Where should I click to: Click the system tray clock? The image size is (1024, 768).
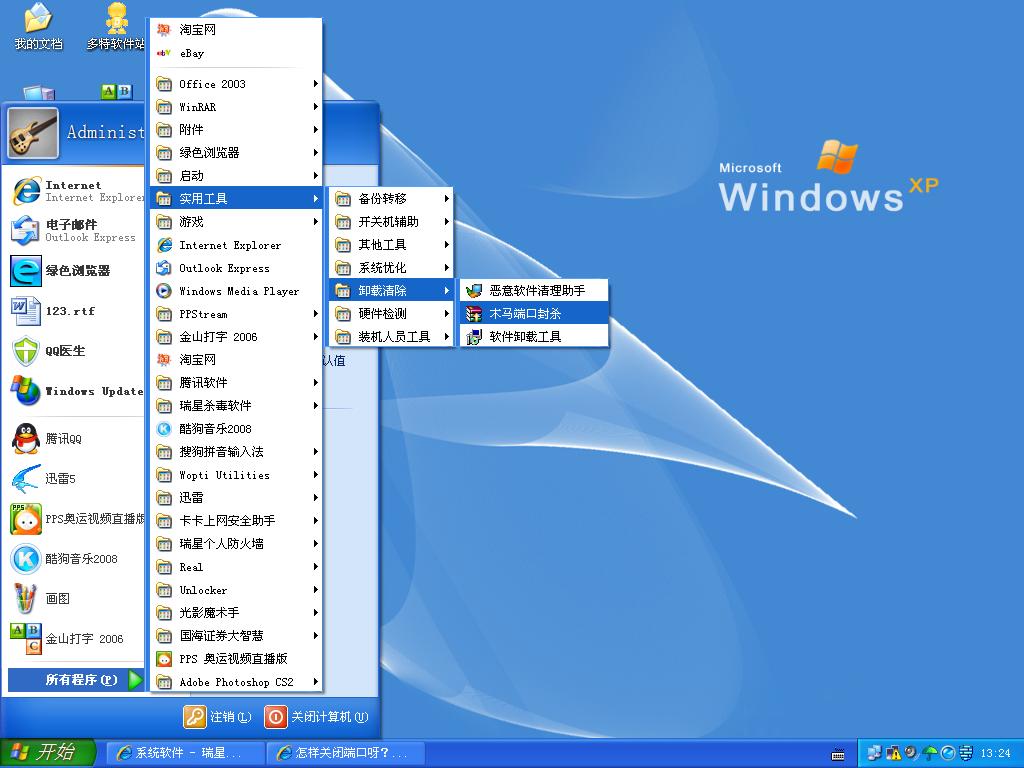995,753
